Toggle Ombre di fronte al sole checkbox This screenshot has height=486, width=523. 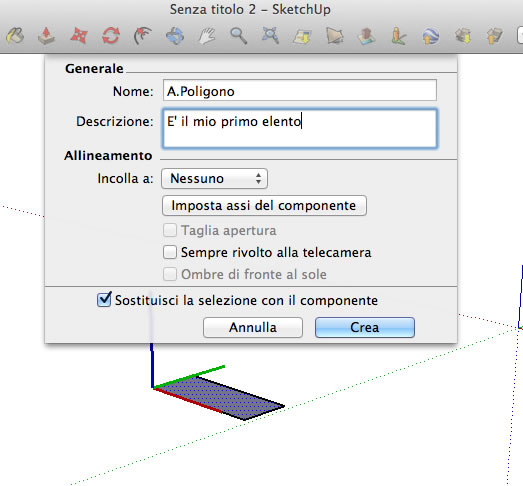[x=170, y=274]
